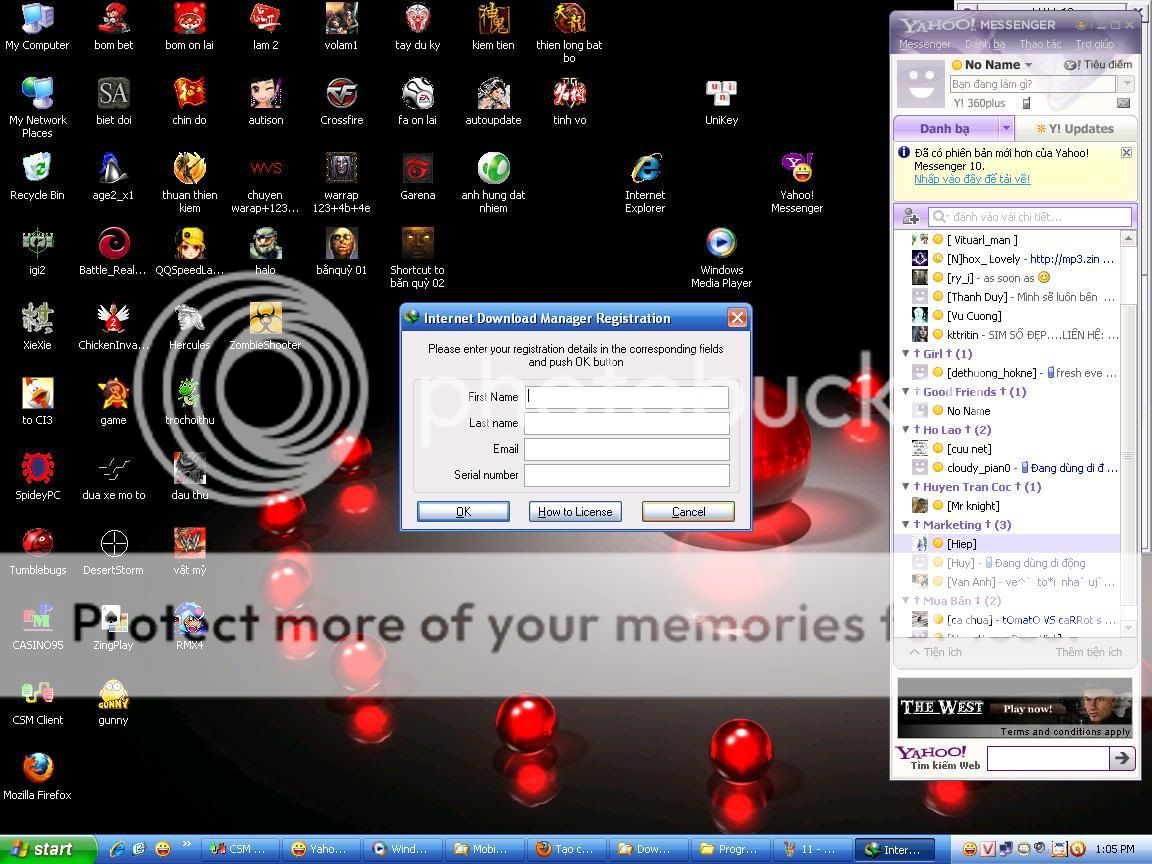Select the Windows Media Player desktop icon

pos(721,258)
